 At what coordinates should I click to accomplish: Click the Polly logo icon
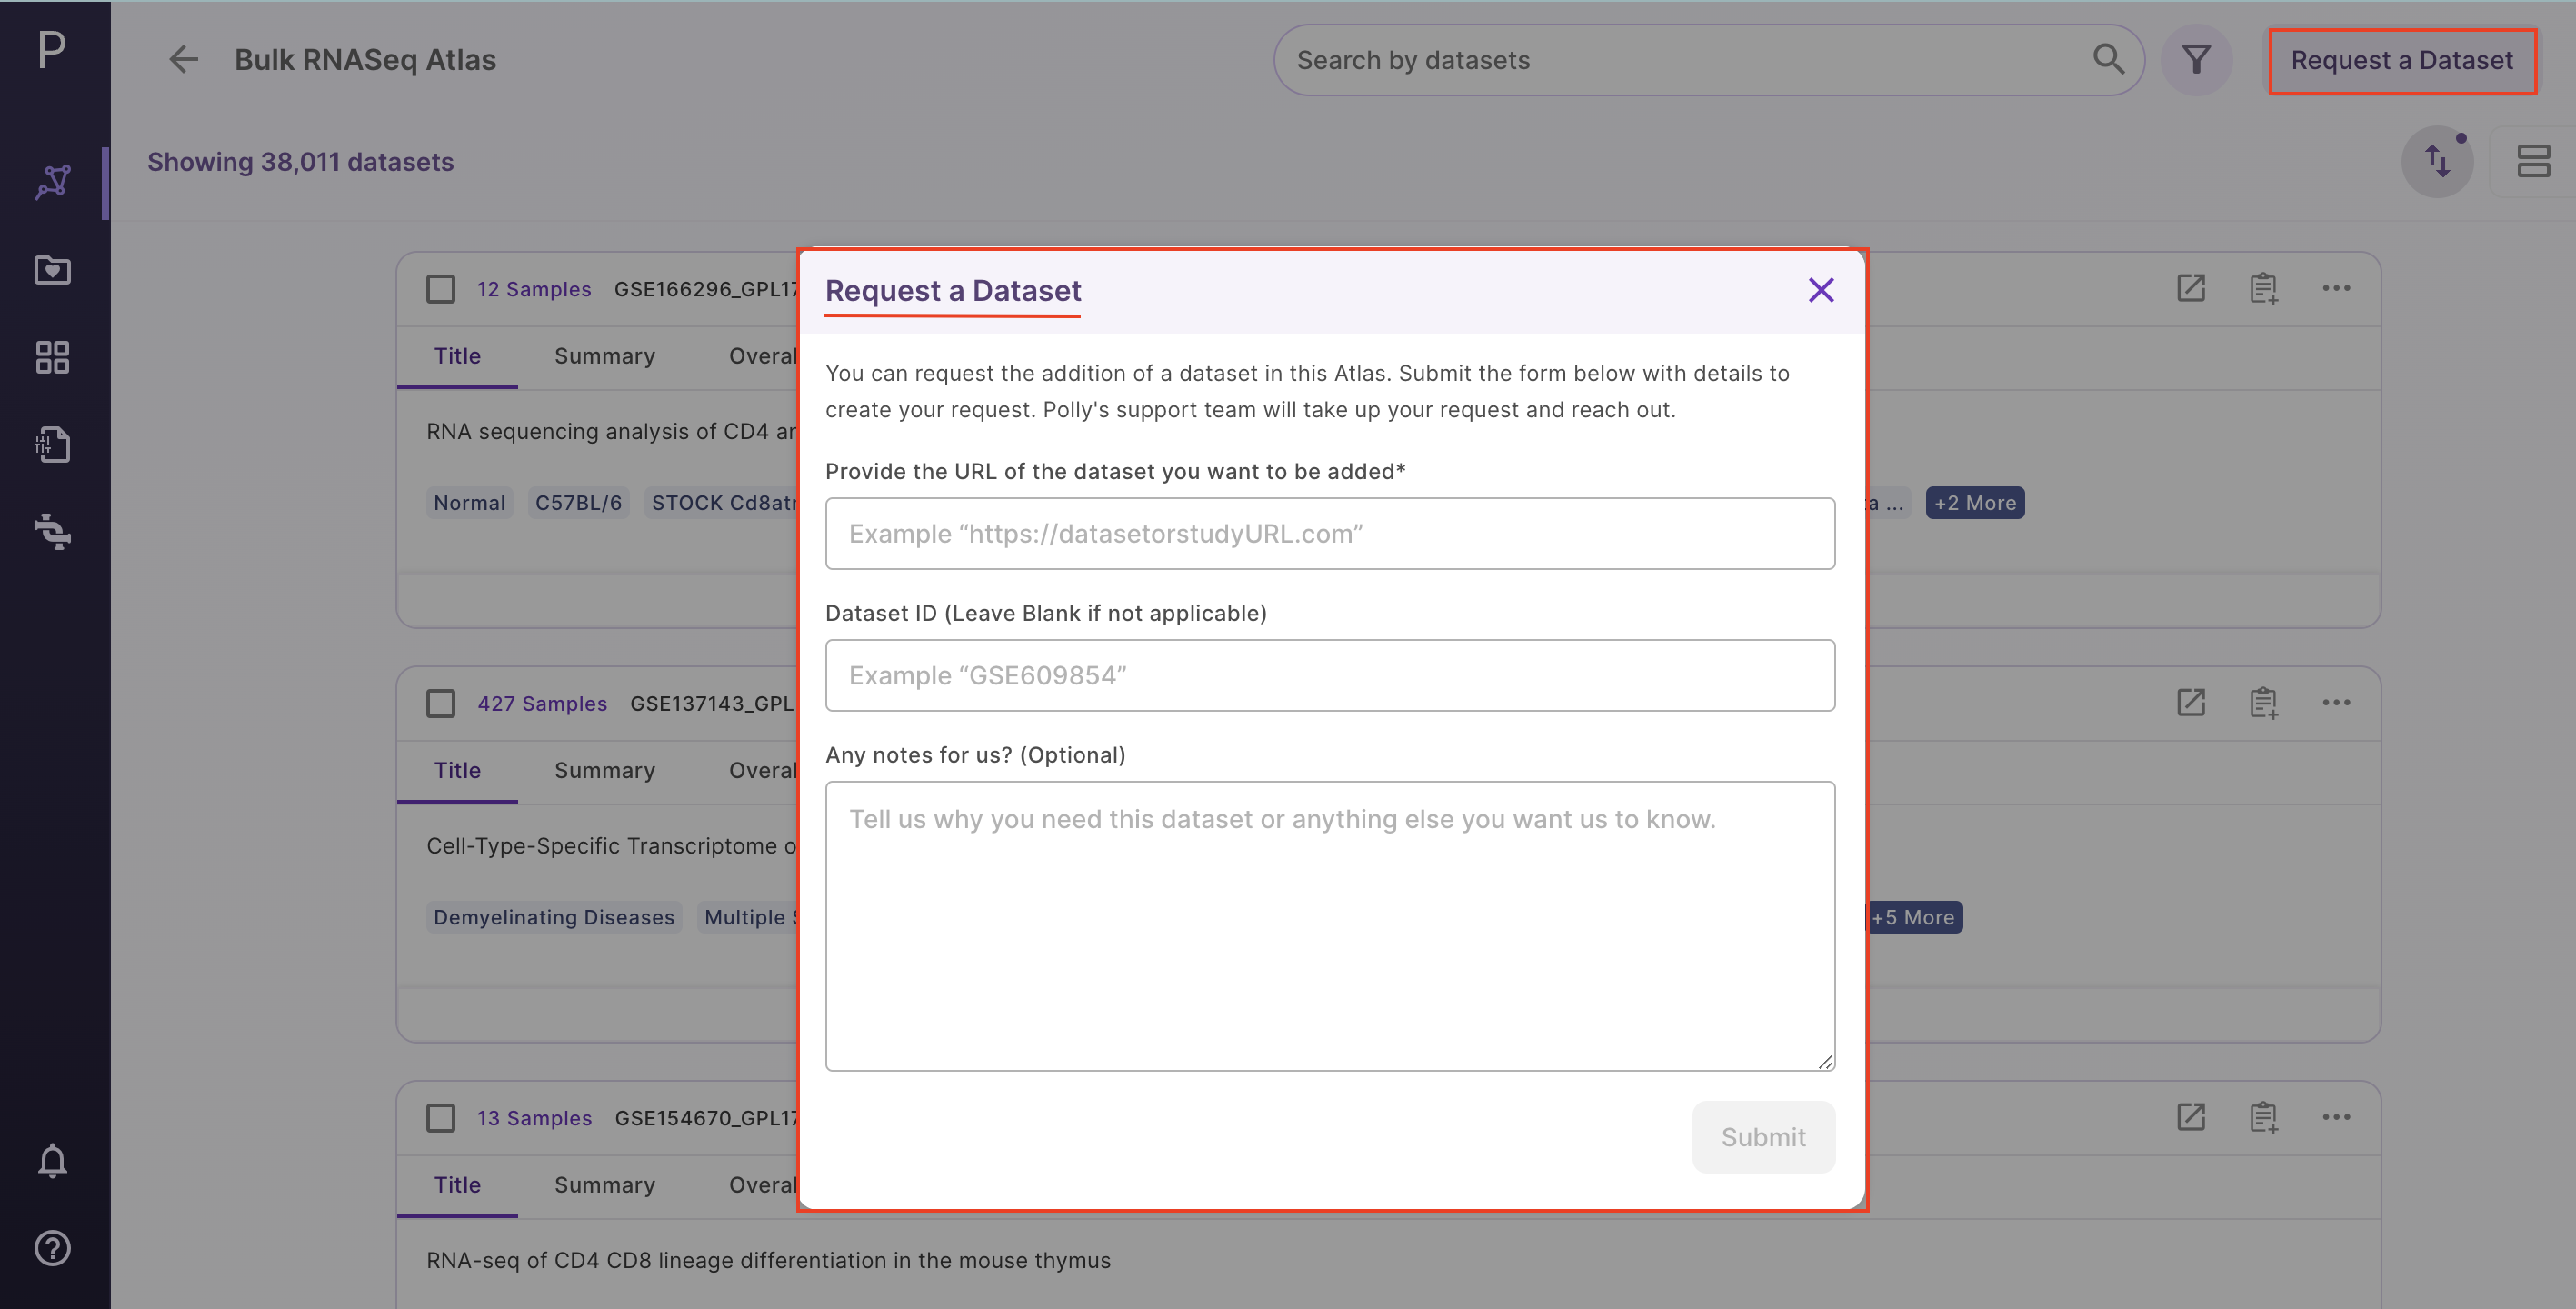click(x=52, y=48)
